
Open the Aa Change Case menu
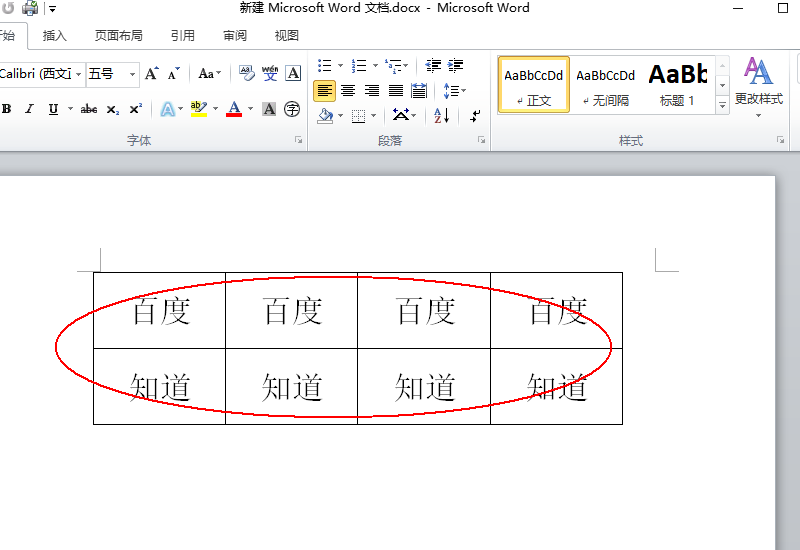click(210, 74)
